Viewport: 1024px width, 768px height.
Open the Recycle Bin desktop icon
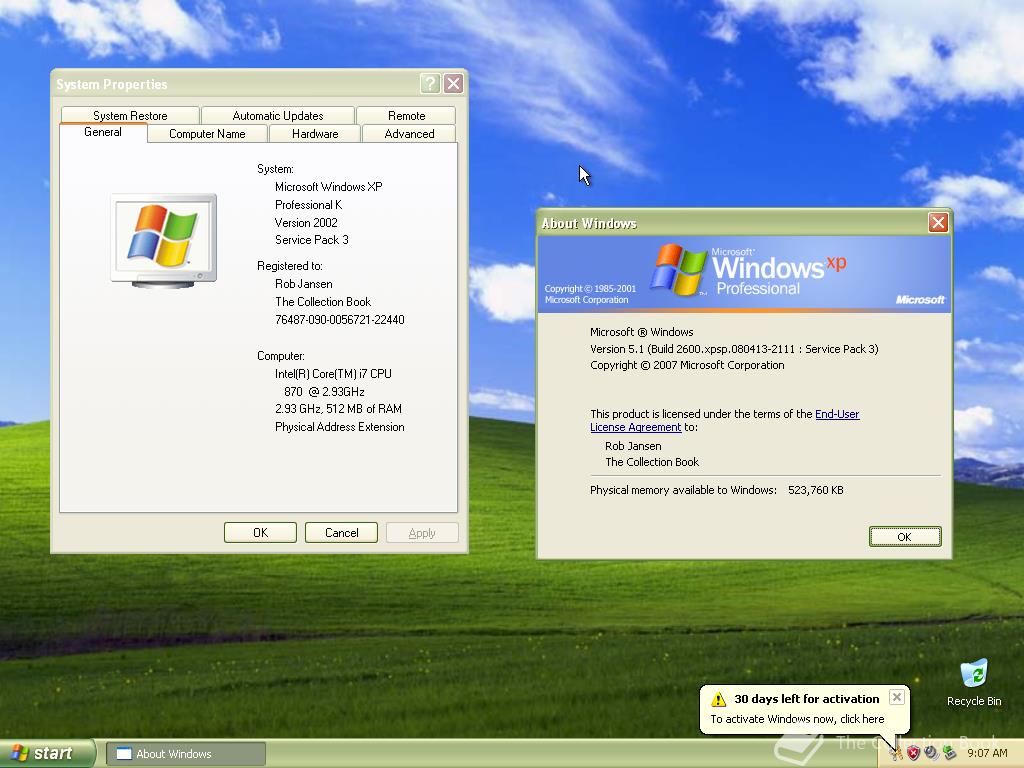tap(974, 683)
